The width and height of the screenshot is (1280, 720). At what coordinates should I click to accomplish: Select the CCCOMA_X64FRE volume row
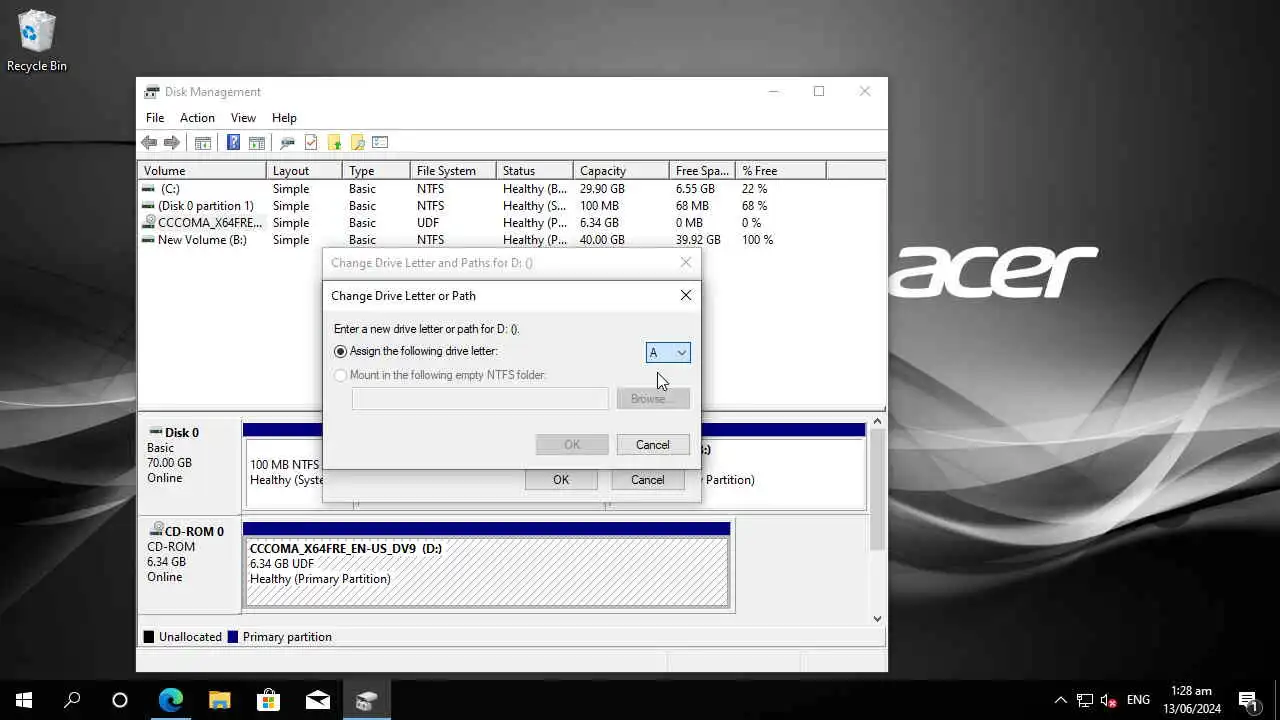[511, 223]
